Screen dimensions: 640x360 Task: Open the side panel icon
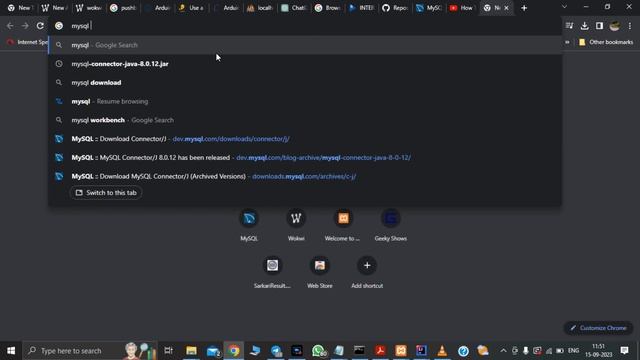(x=599, y=26)
